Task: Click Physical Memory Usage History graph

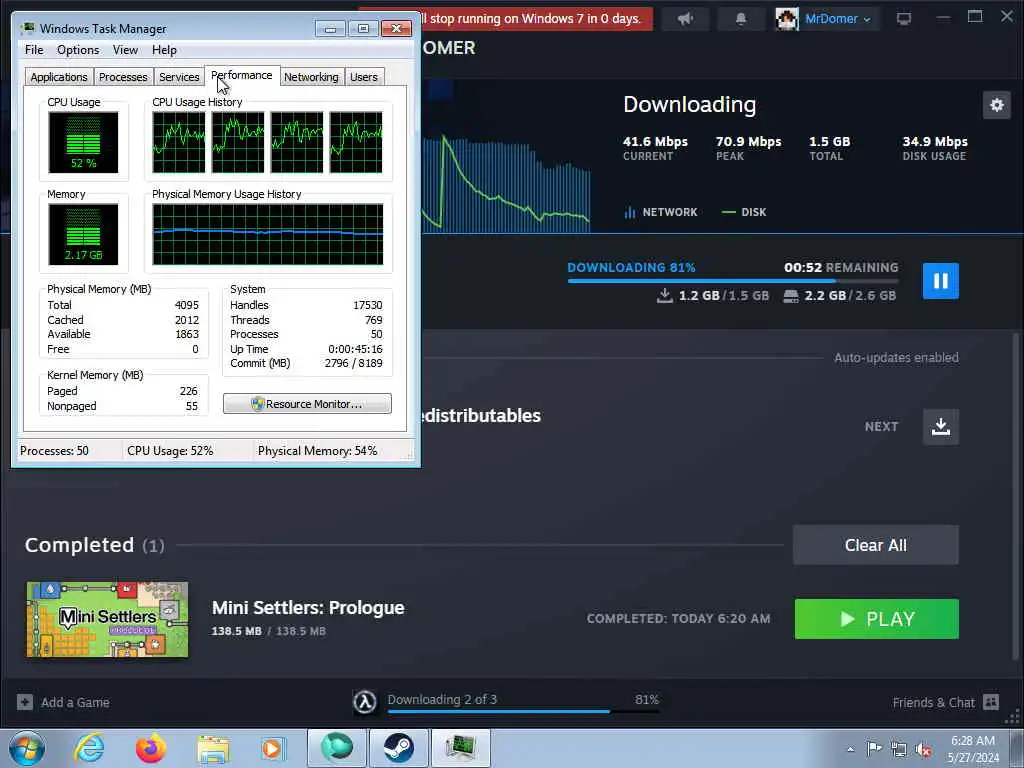Action: point(268,234)
